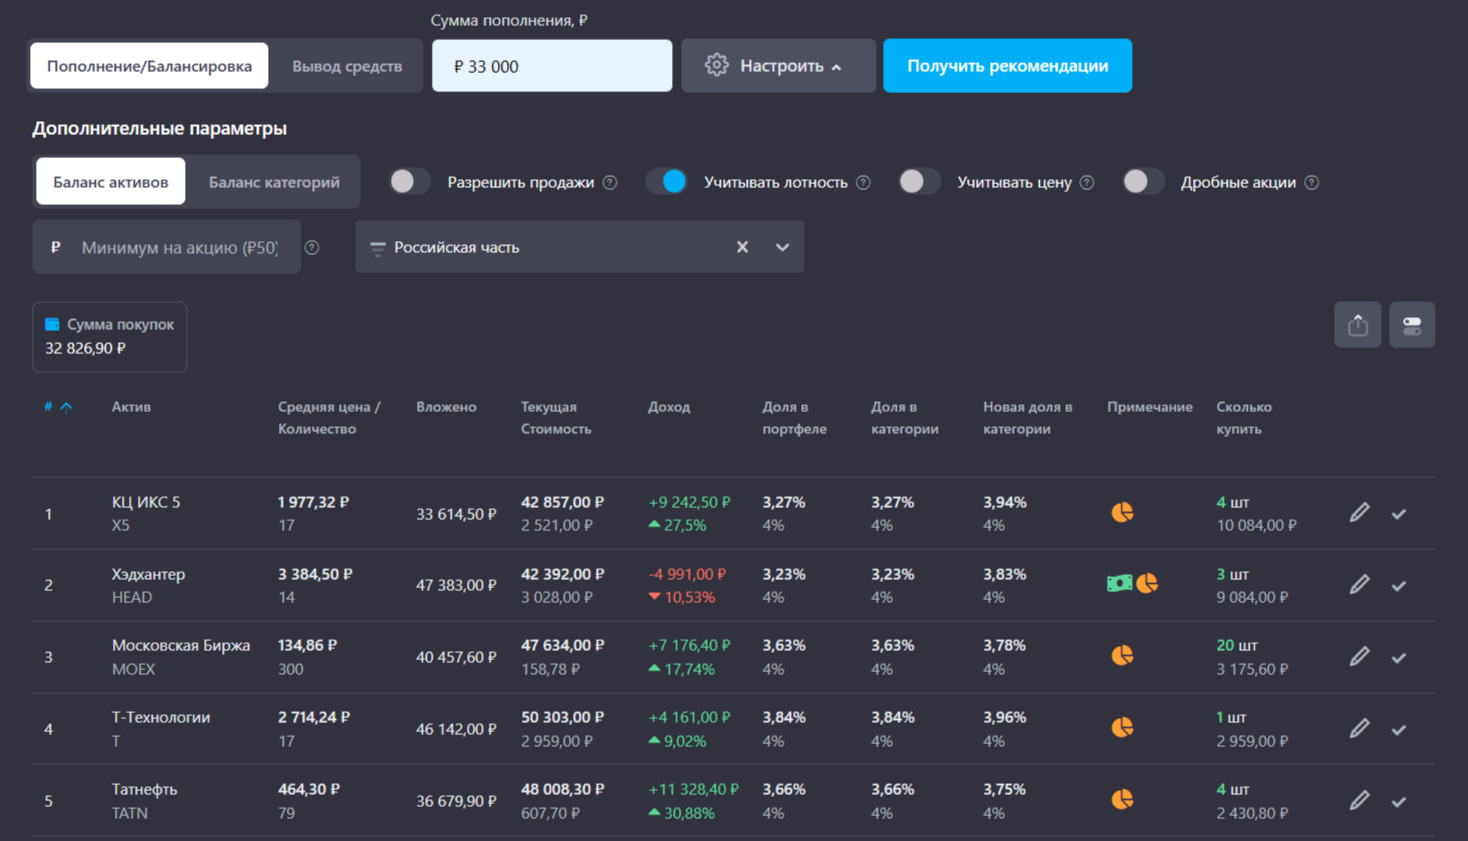Image resolution: width=1468 pixels, height=841 pixels.
Task: Expand the Российская часть filter dropdown
Action: click(782, 247)
